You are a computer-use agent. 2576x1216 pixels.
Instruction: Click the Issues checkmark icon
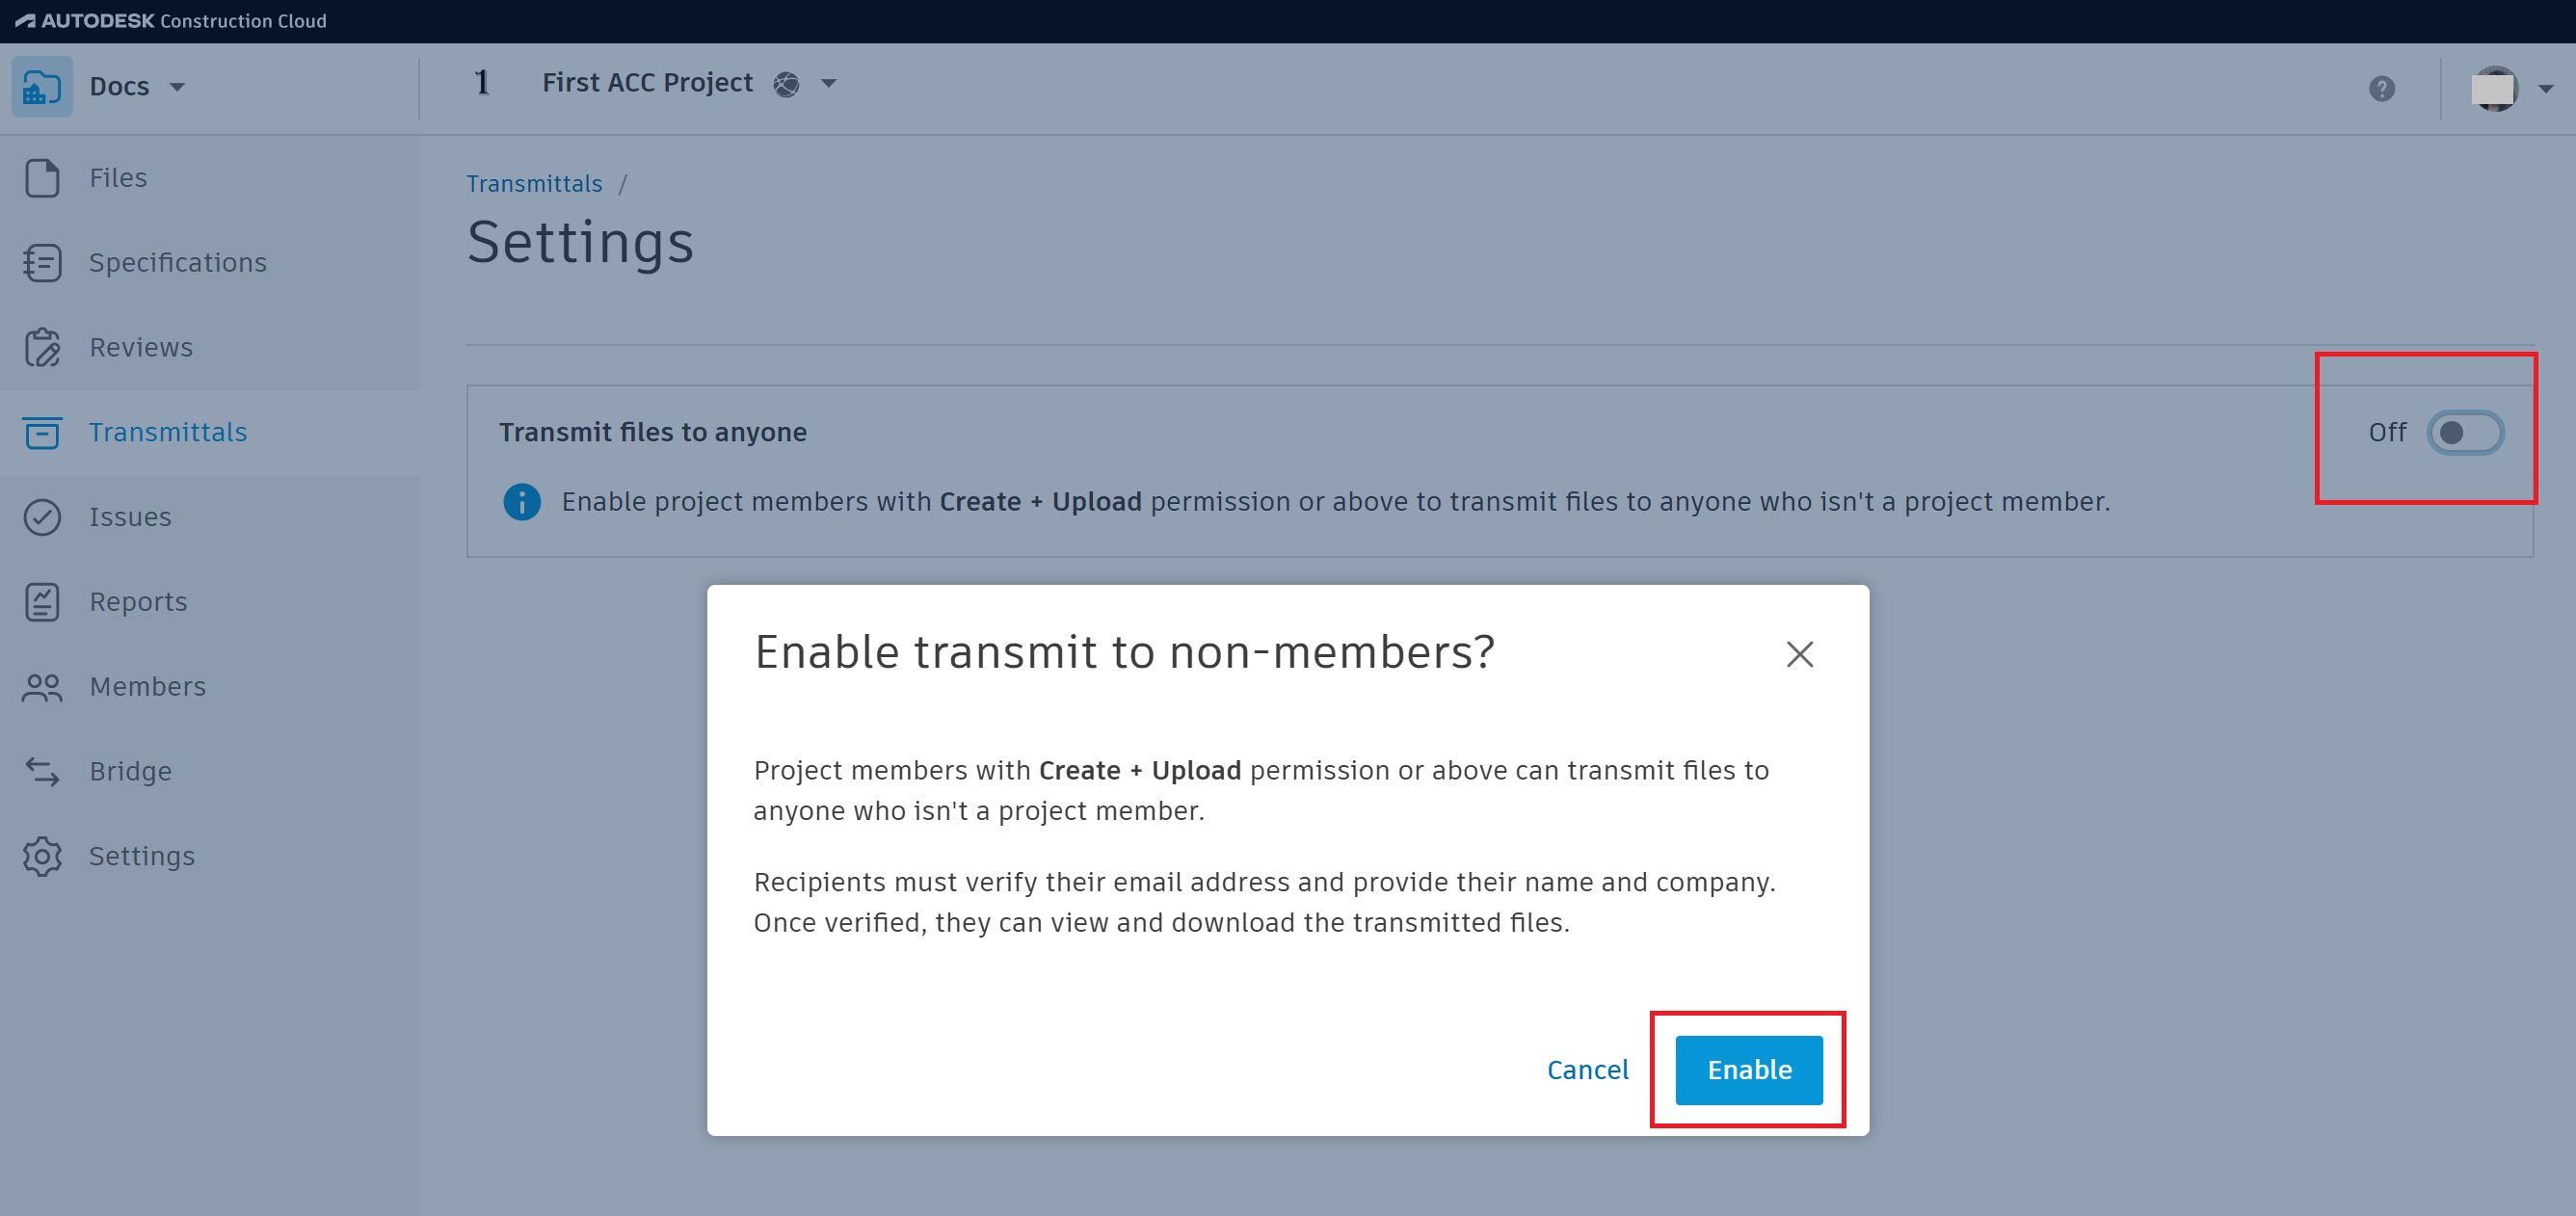(42, 517)
